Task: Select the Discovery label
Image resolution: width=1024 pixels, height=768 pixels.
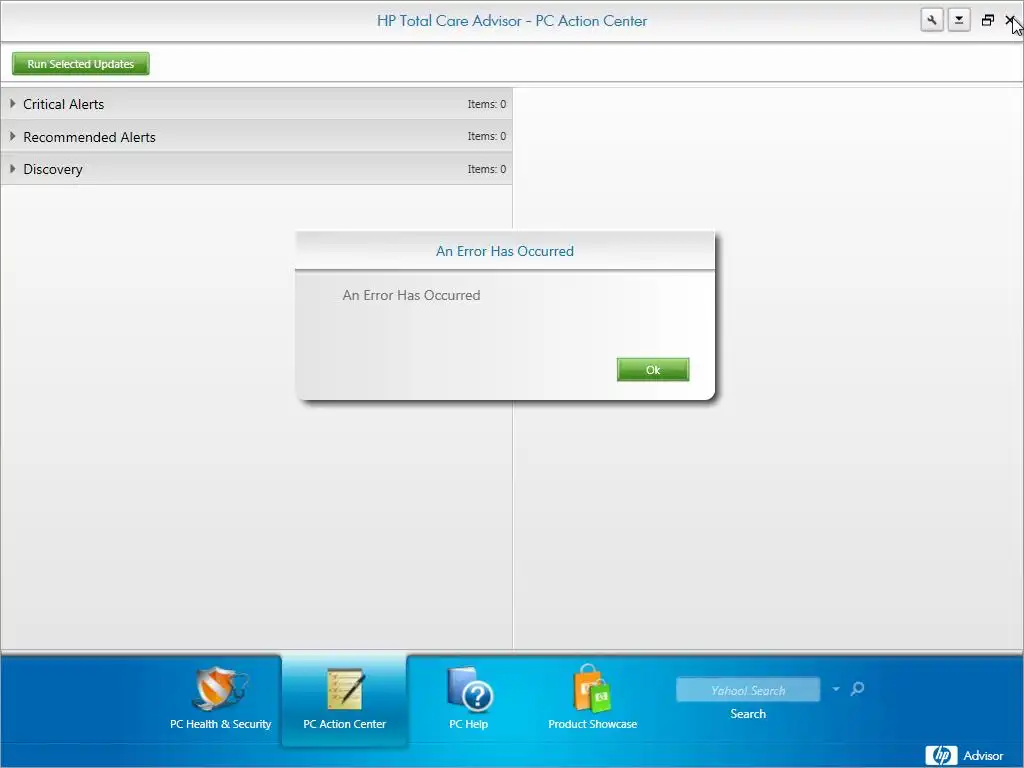Action: click(53, 169)
